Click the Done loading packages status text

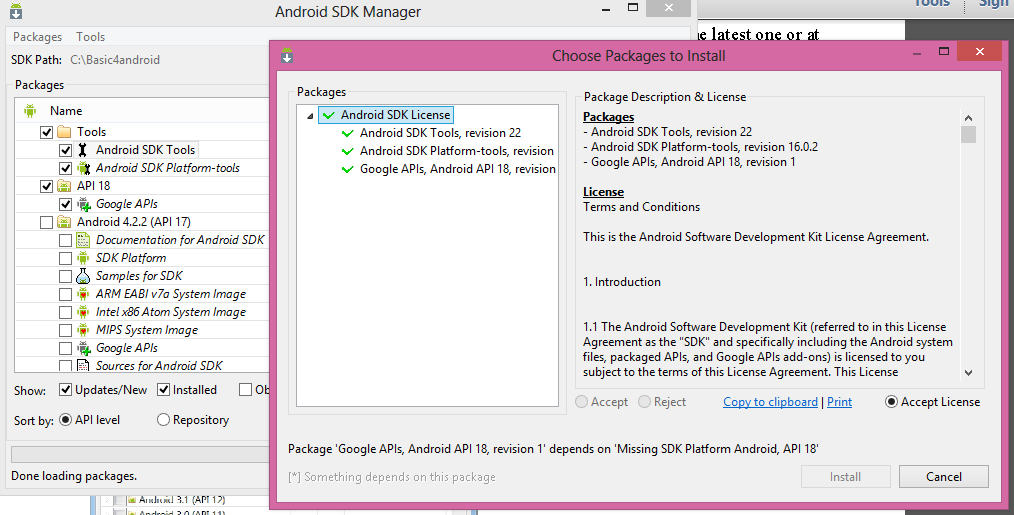tap(74, 476)
